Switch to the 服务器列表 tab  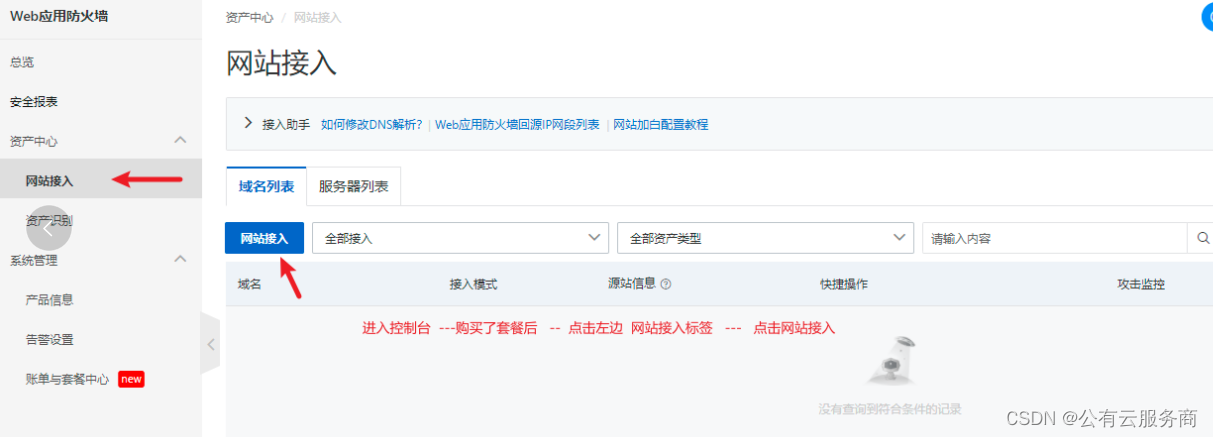click(x=353, y=186)
